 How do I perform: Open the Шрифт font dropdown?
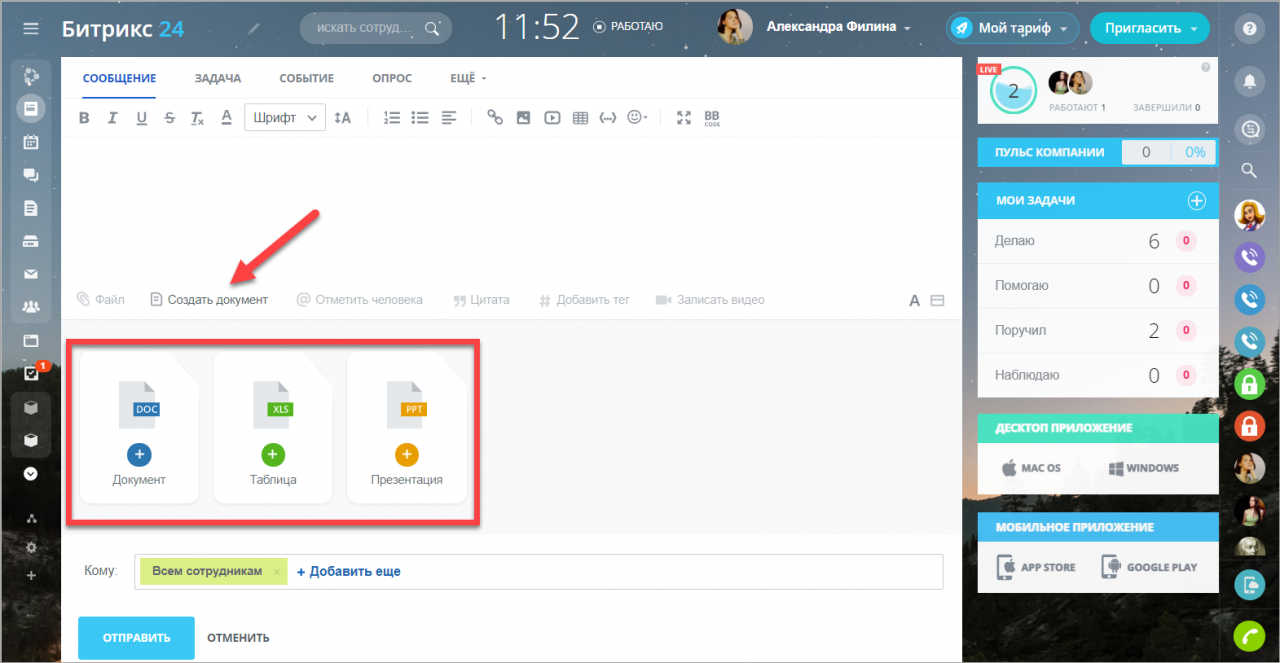click(x=285, y=118)
